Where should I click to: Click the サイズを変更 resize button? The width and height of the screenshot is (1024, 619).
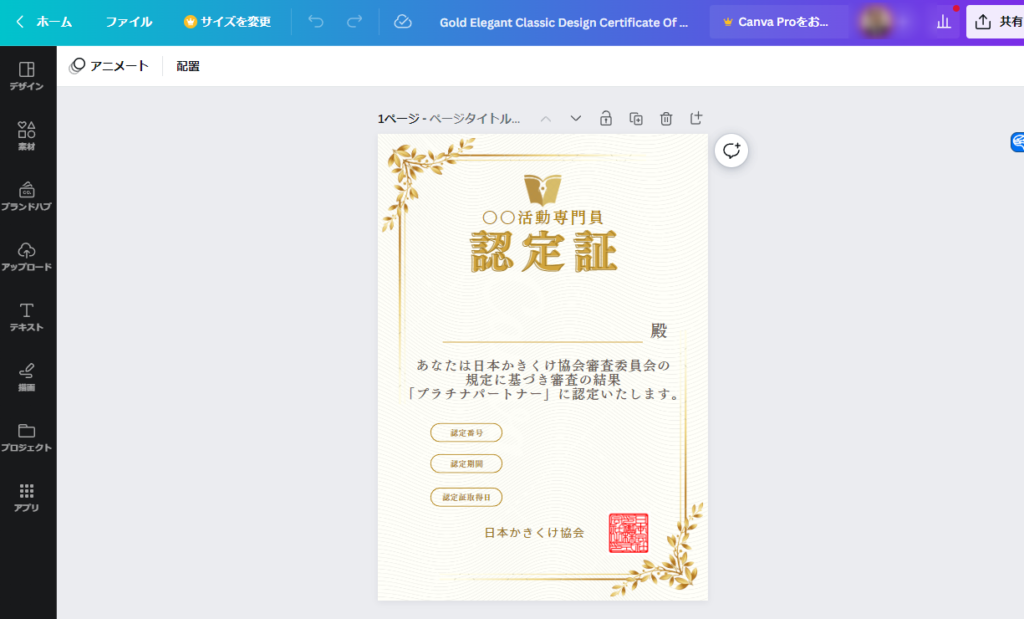click(227, 22)
